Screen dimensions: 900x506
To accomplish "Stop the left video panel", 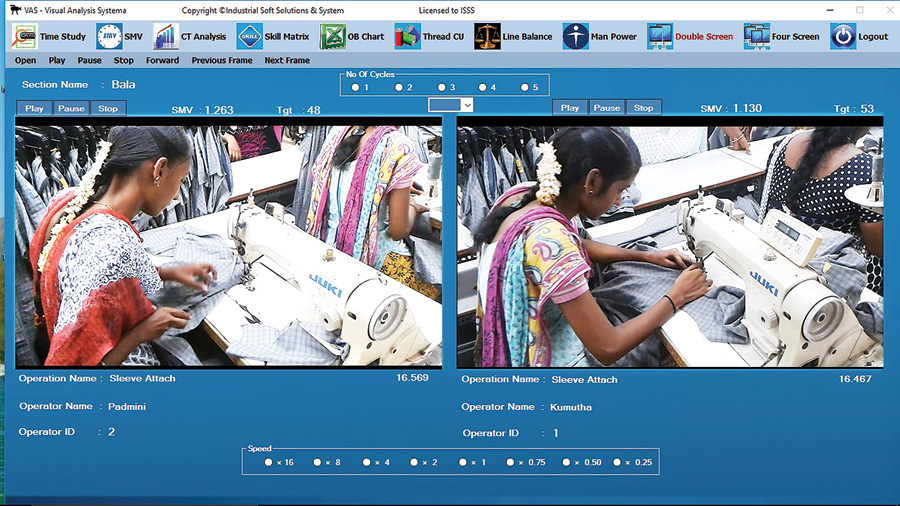I will [108, 108].
